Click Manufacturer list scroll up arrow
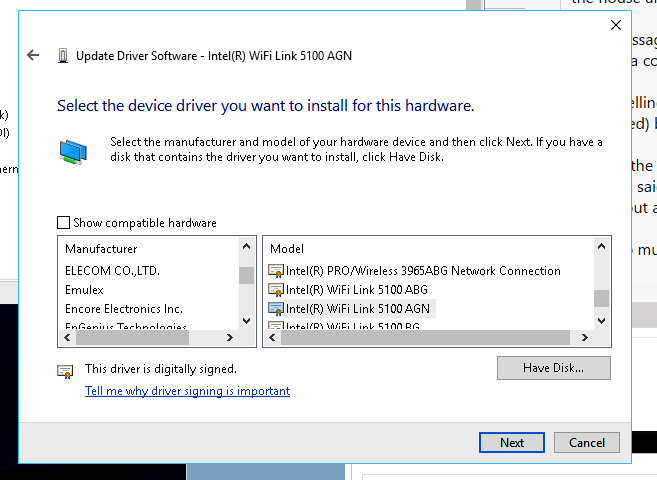 tap(246, 247)
